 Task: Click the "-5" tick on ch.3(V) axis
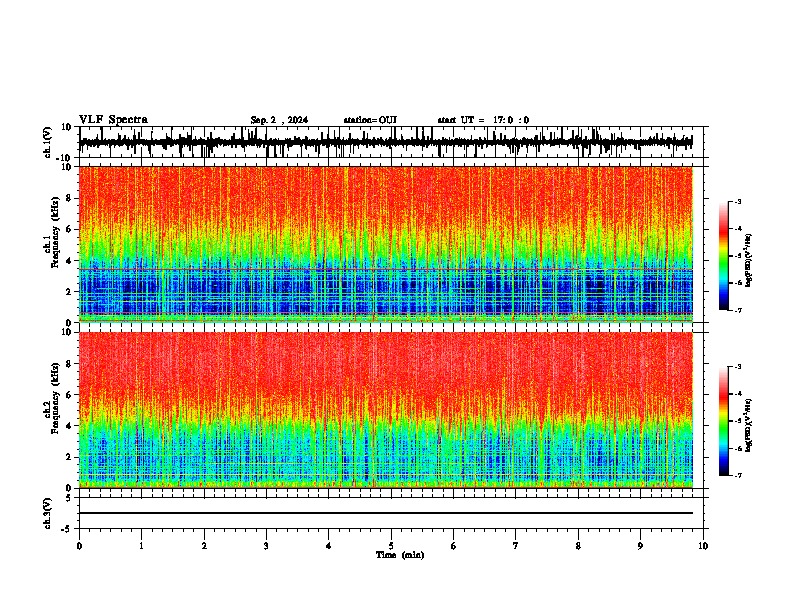67,529
